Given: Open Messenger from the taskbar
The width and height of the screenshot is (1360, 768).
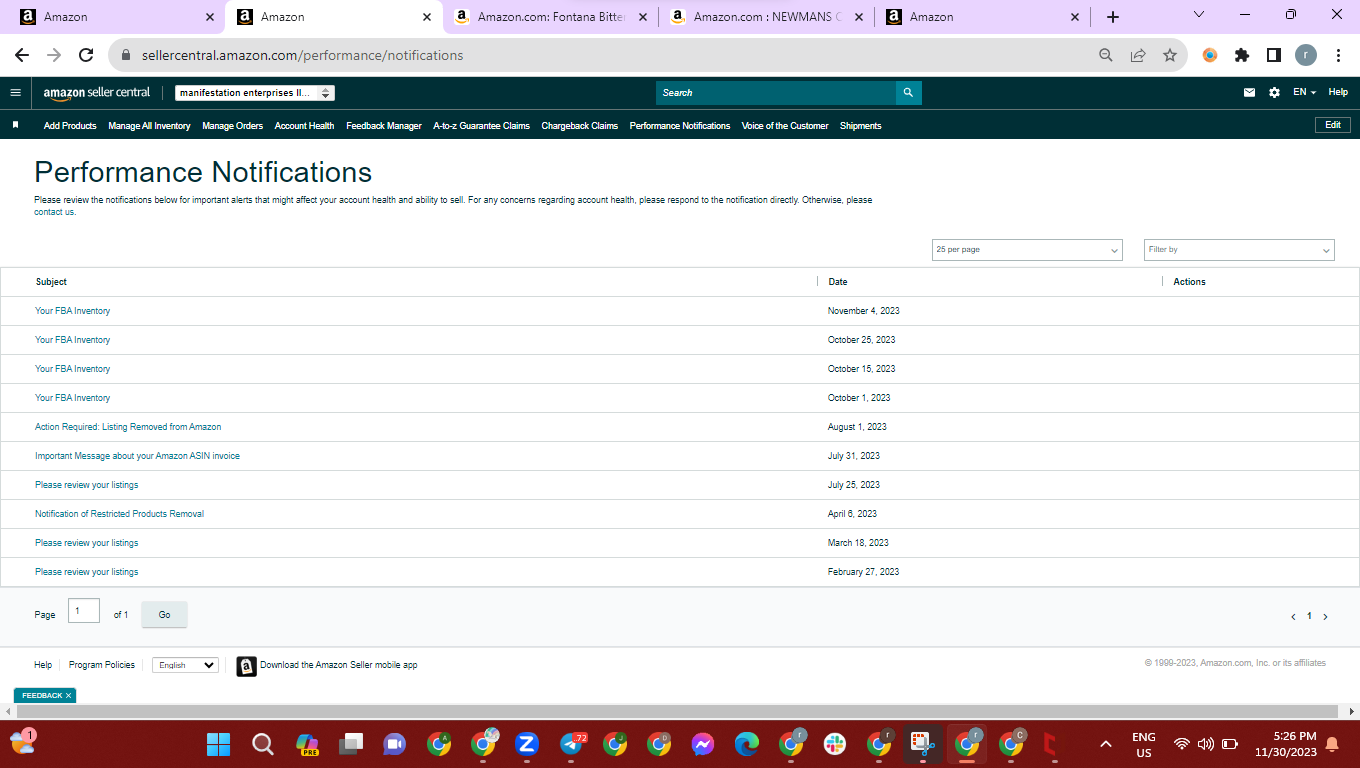Looking at the screenshot, I should [x=703, y=744].
